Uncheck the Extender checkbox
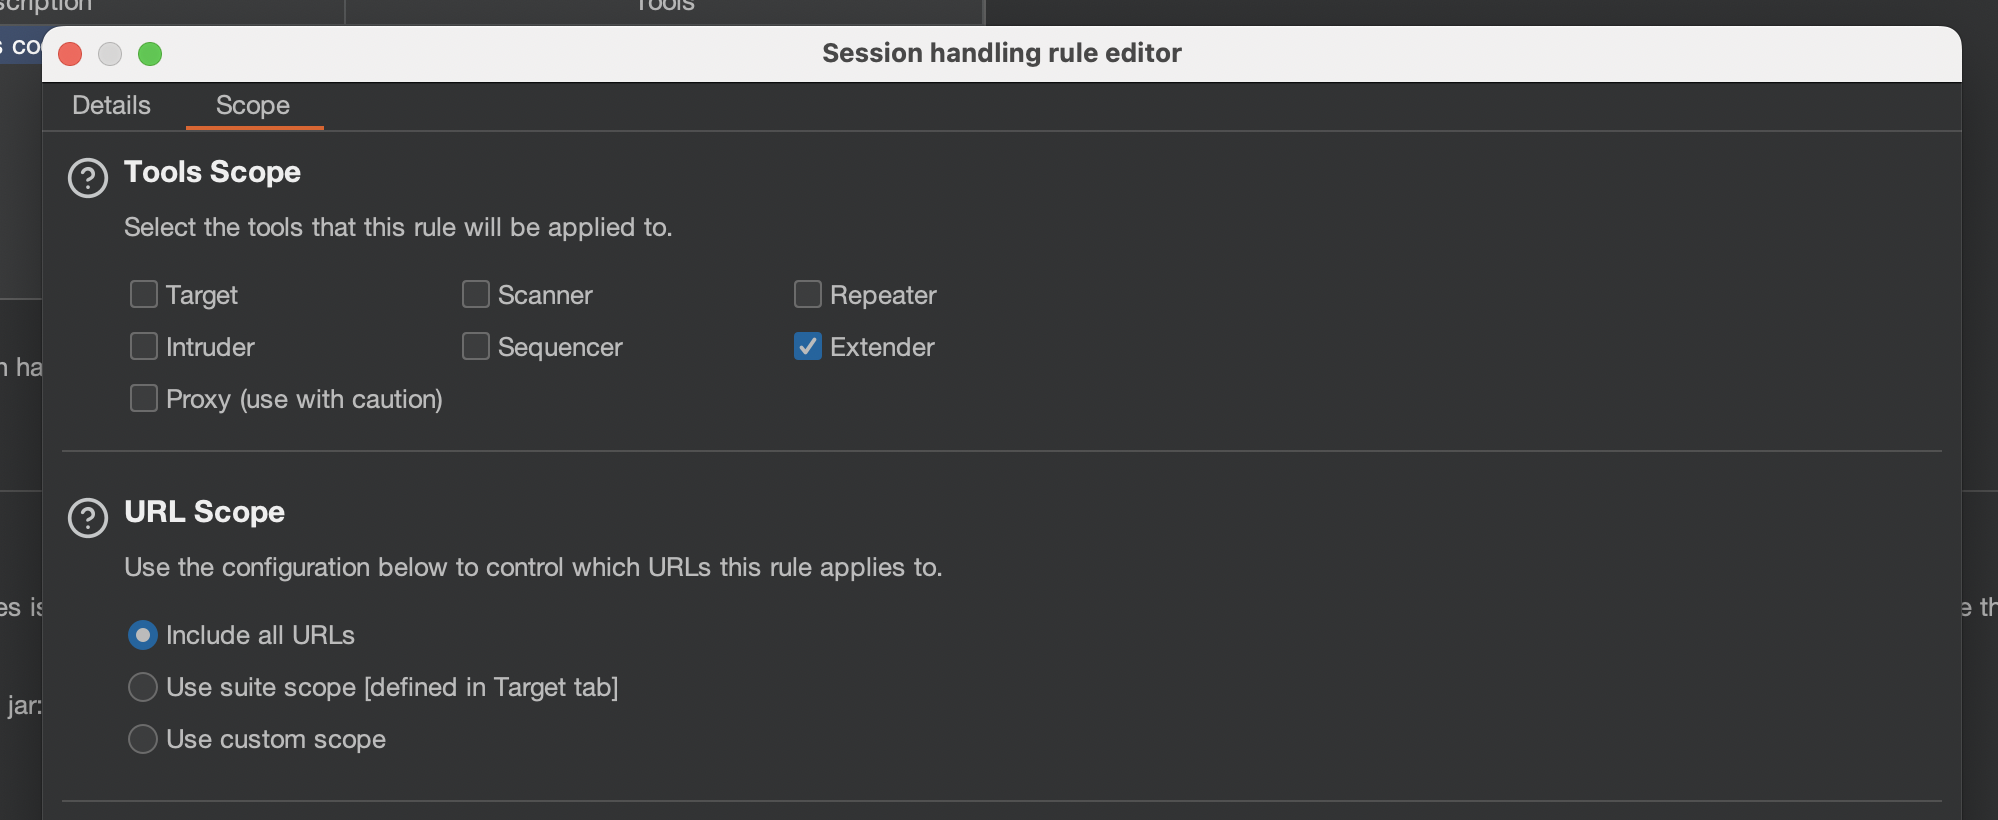The image size is (1998, 820). (x=808, y=346)
